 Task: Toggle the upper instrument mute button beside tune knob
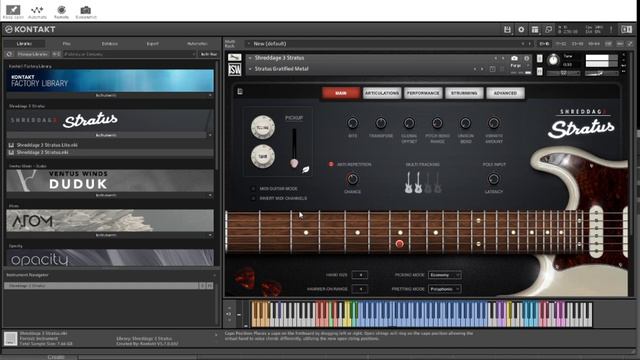coord(540,59)
